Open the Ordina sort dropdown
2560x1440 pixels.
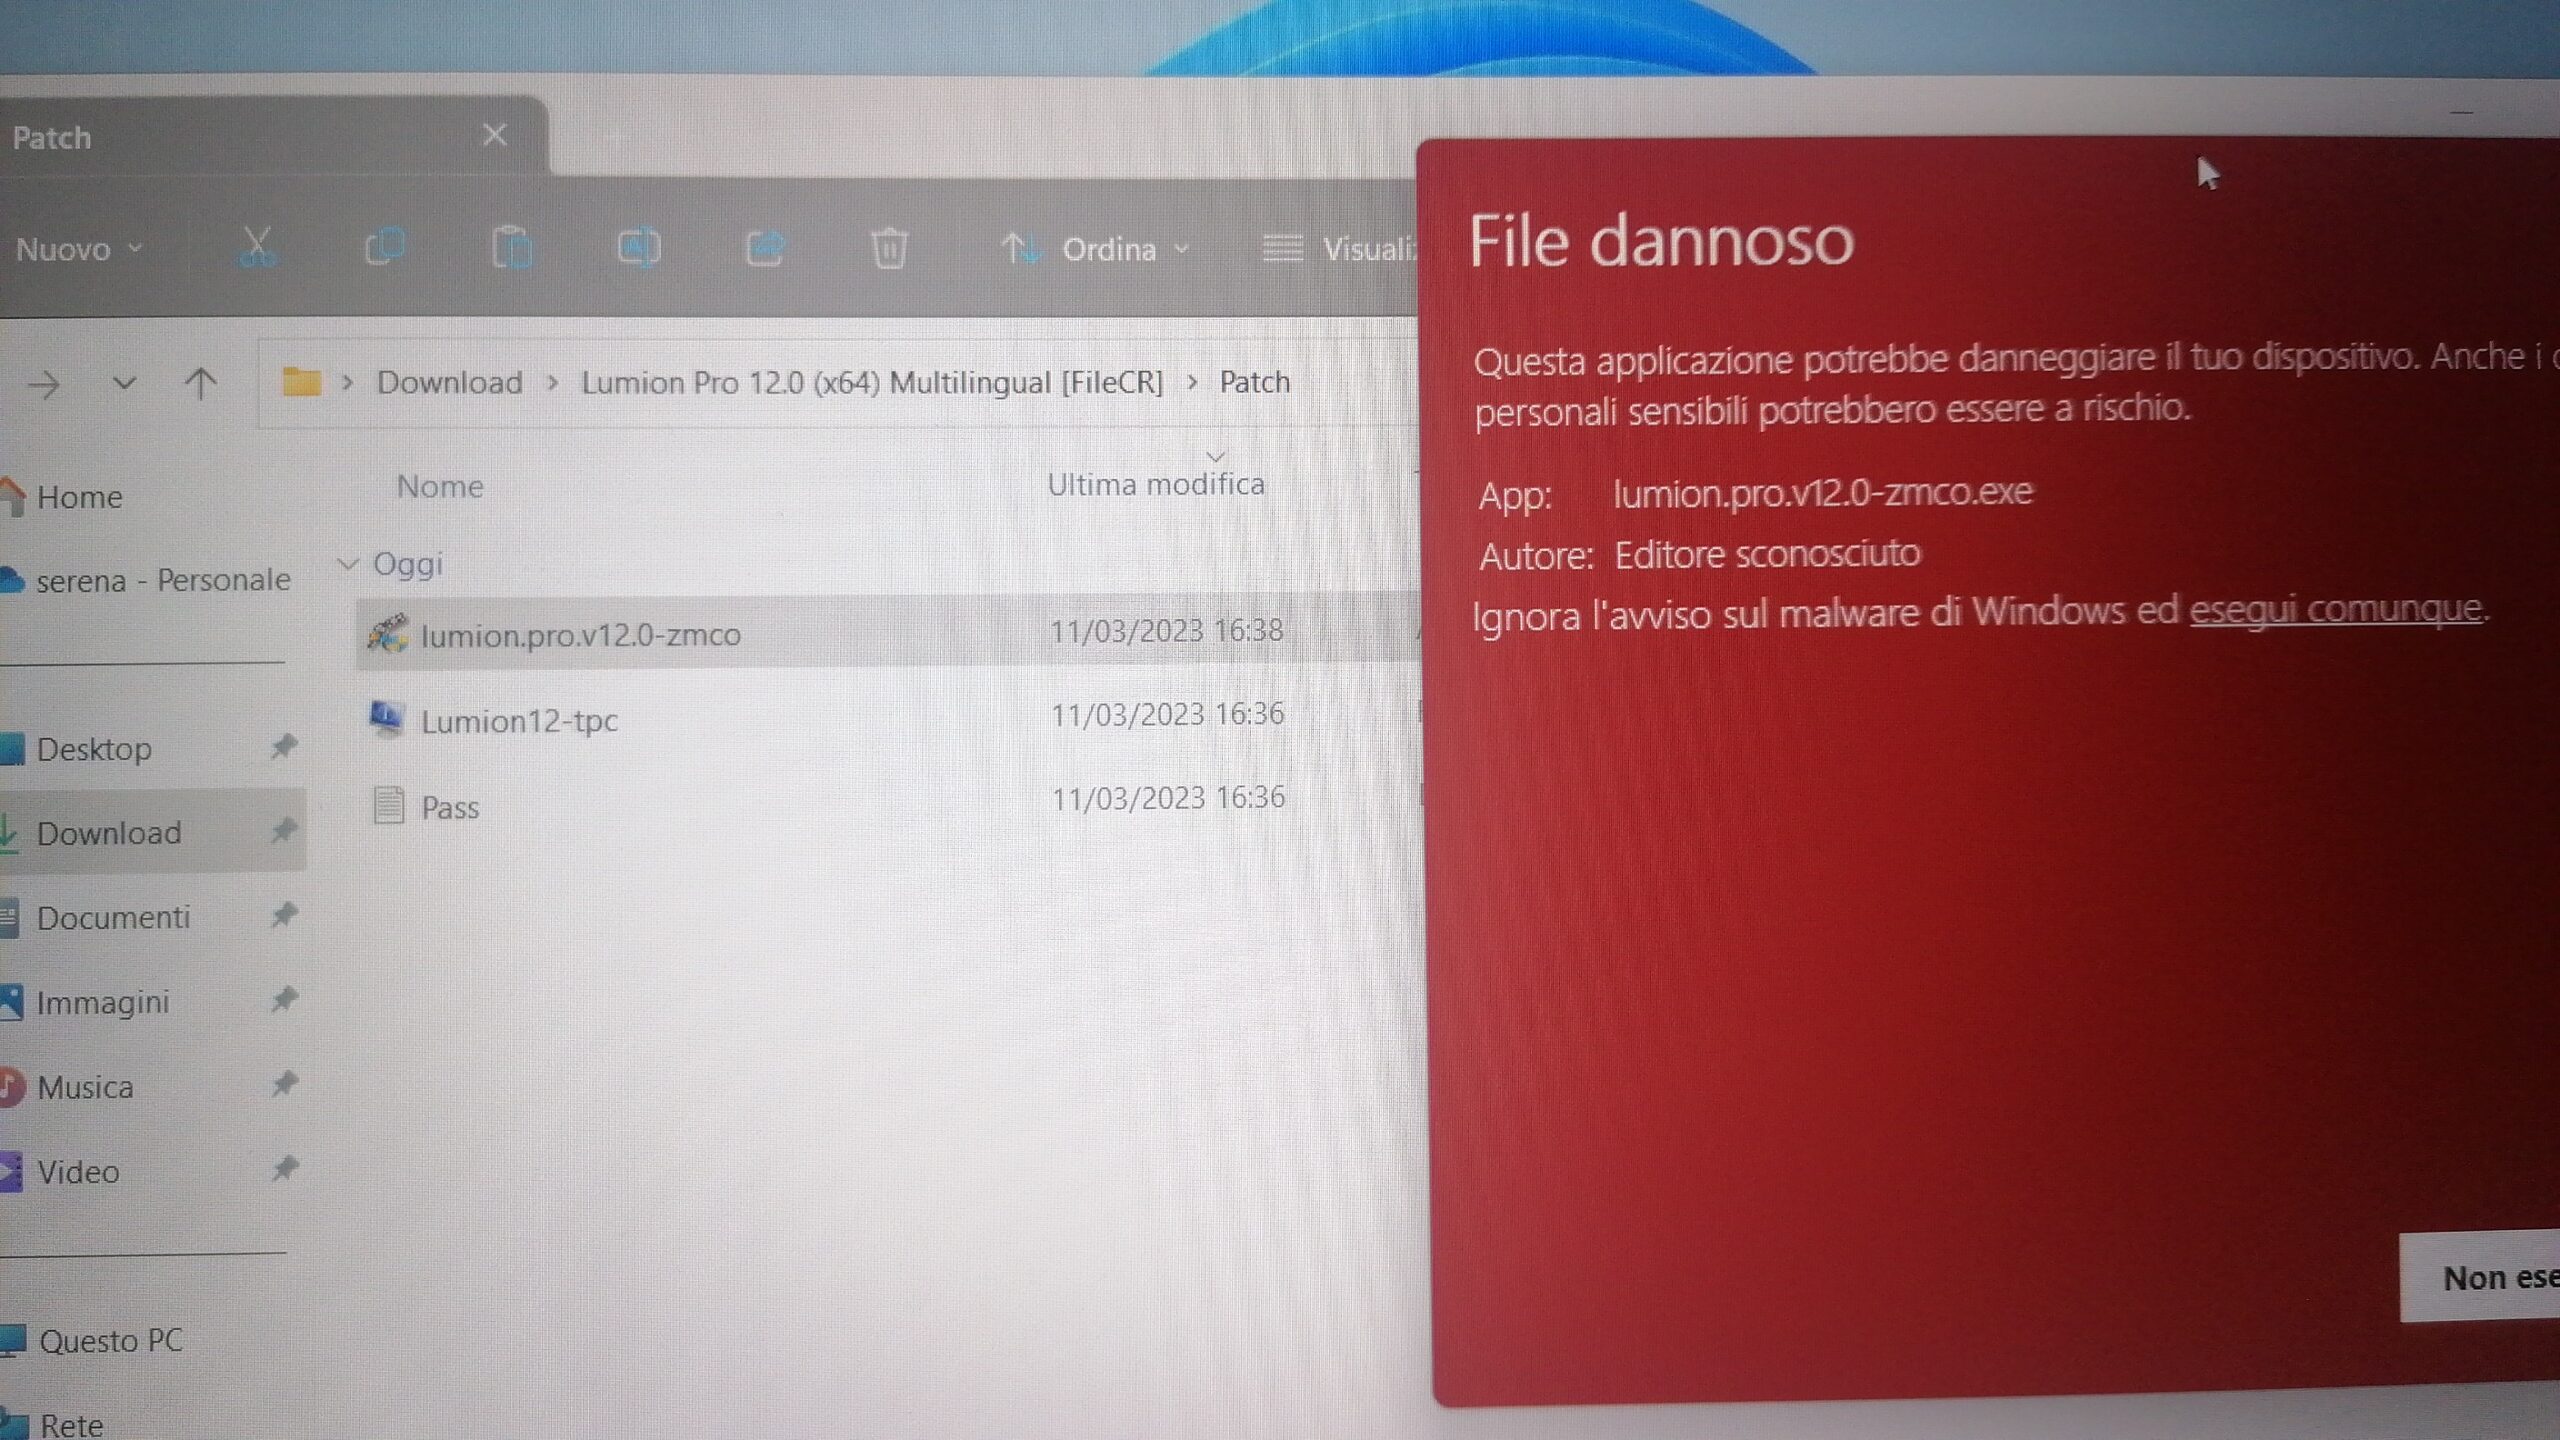(1095, 249)
